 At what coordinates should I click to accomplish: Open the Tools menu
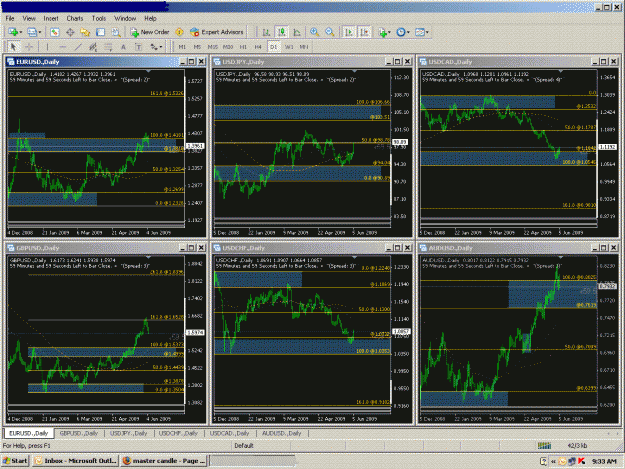click(98, 18)
